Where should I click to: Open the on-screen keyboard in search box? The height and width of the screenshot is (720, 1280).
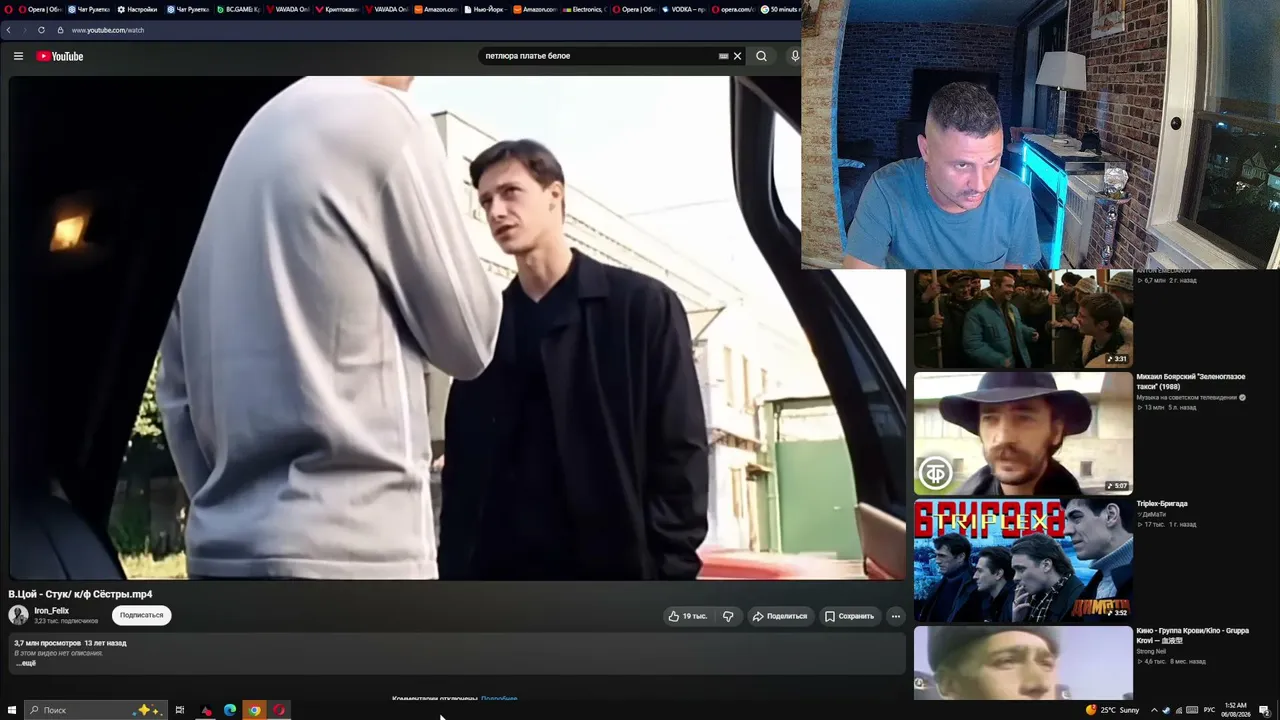click(x=723, y=56)
